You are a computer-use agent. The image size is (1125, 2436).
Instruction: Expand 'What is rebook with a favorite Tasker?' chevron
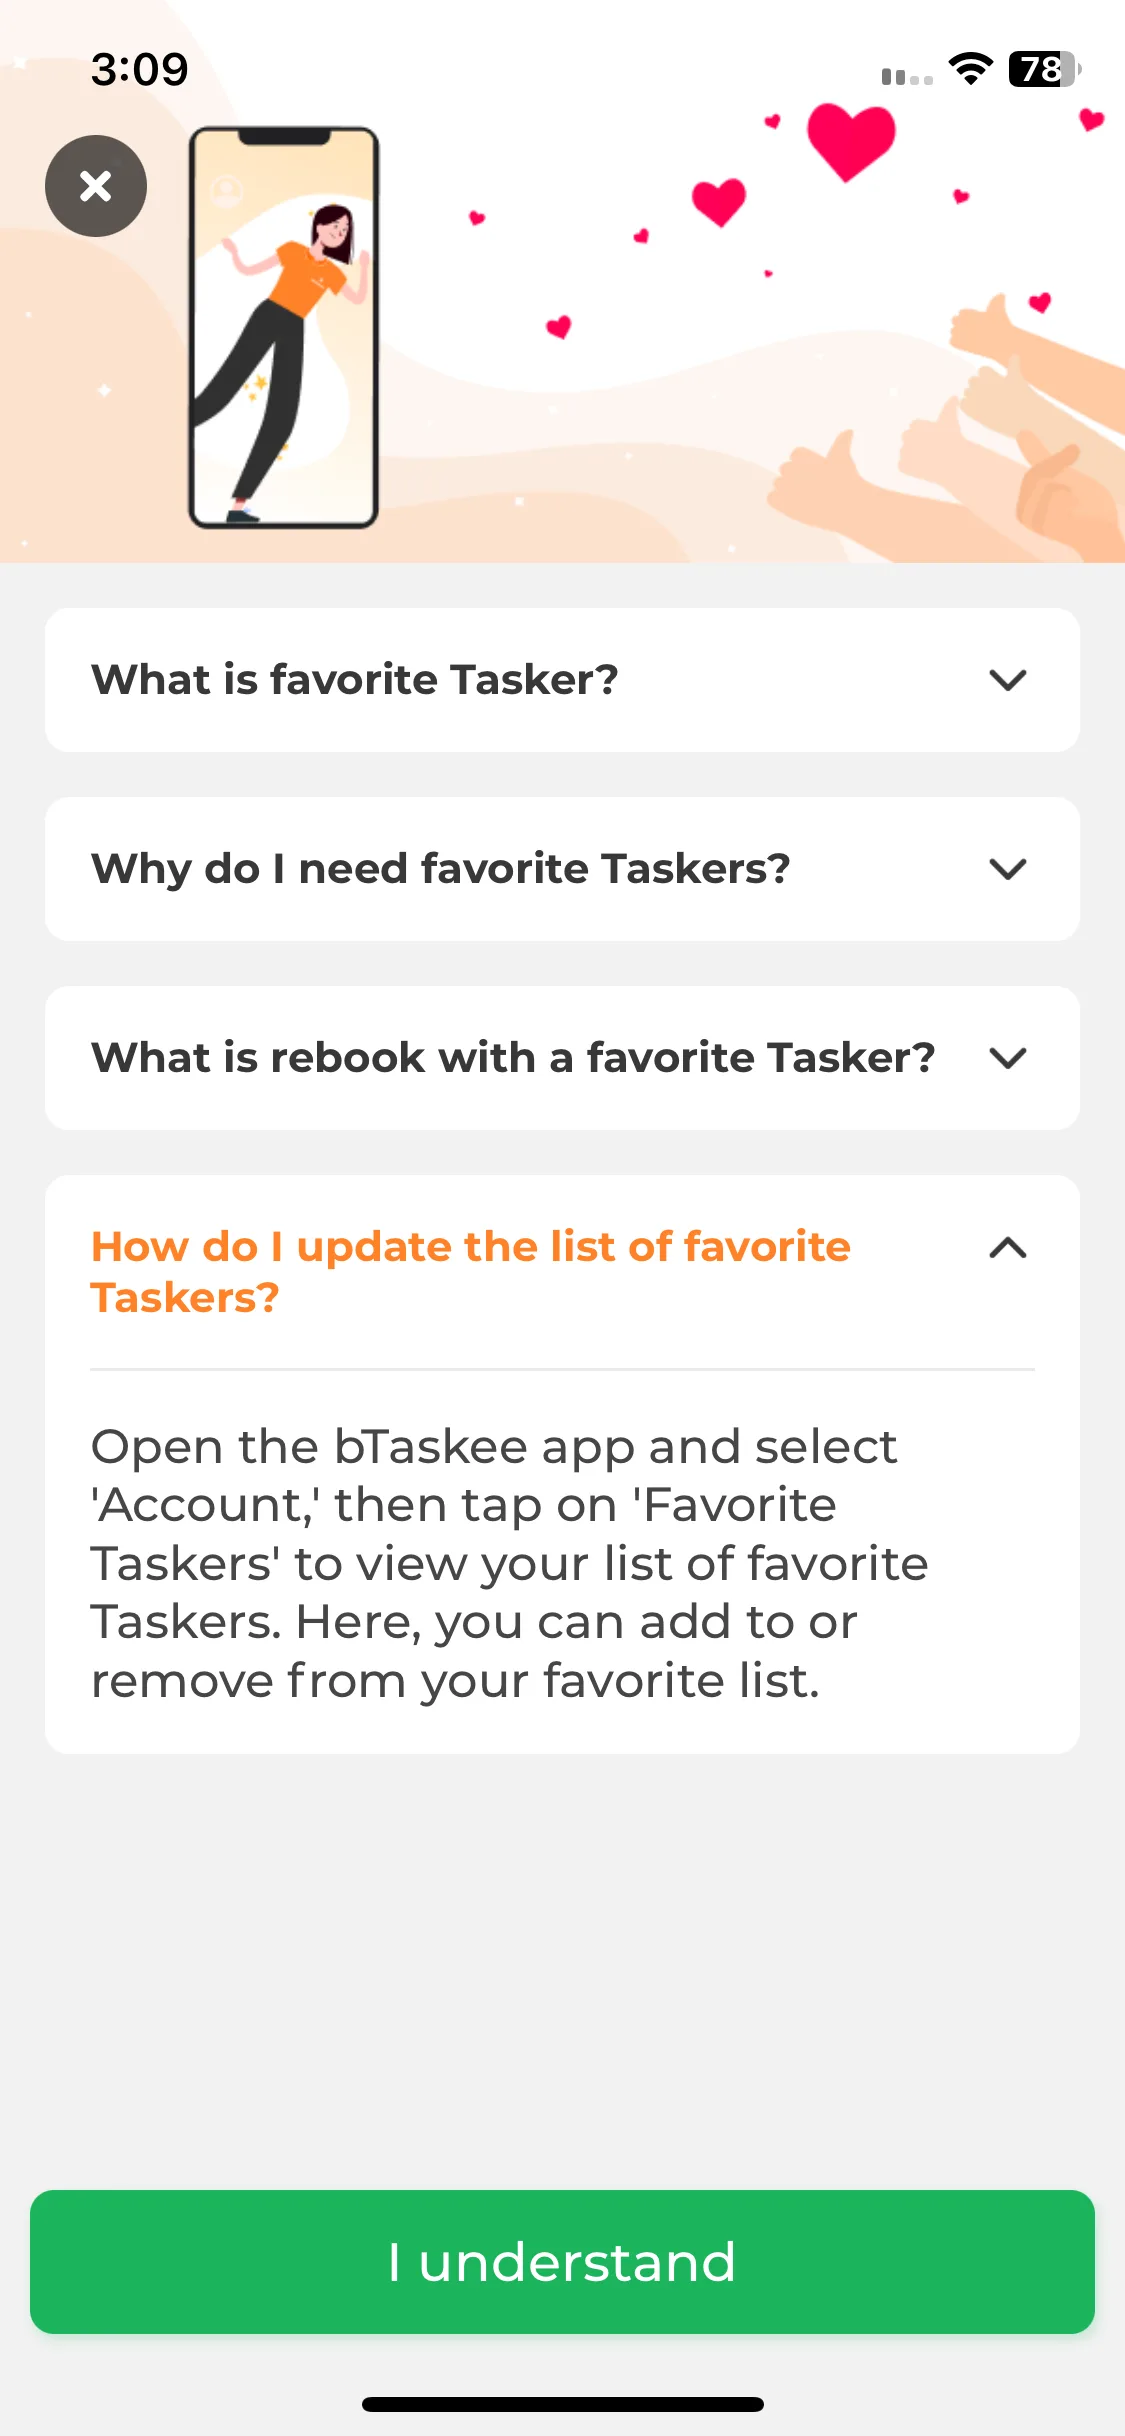tap(1008, 1058)
